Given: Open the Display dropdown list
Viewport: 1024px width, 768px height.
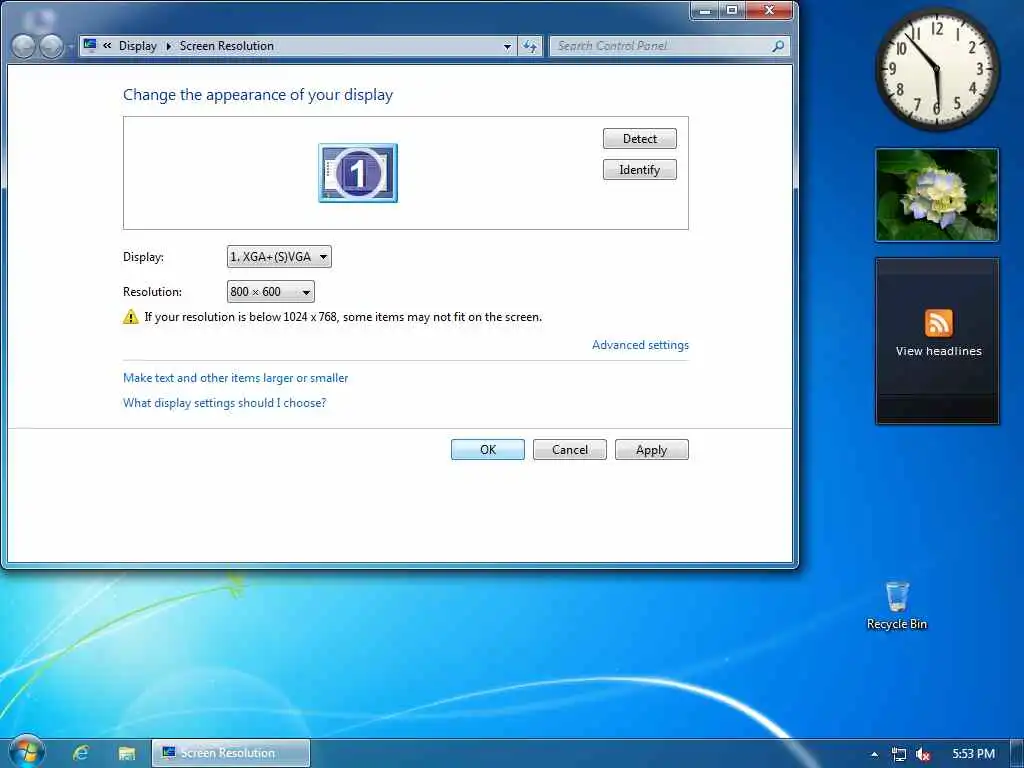Looking at the screenshot, I should click(x=279, y=257).
